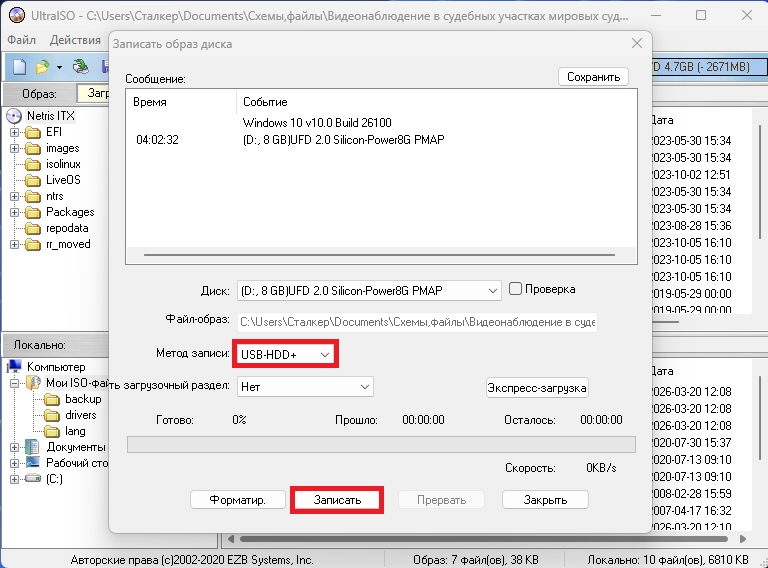Select the log event '(D:, 8 GB)UFD 2.0 Silicon-Power8G PMAP'
The height and width of the screenshot is (568, 768).
(343, 140)
